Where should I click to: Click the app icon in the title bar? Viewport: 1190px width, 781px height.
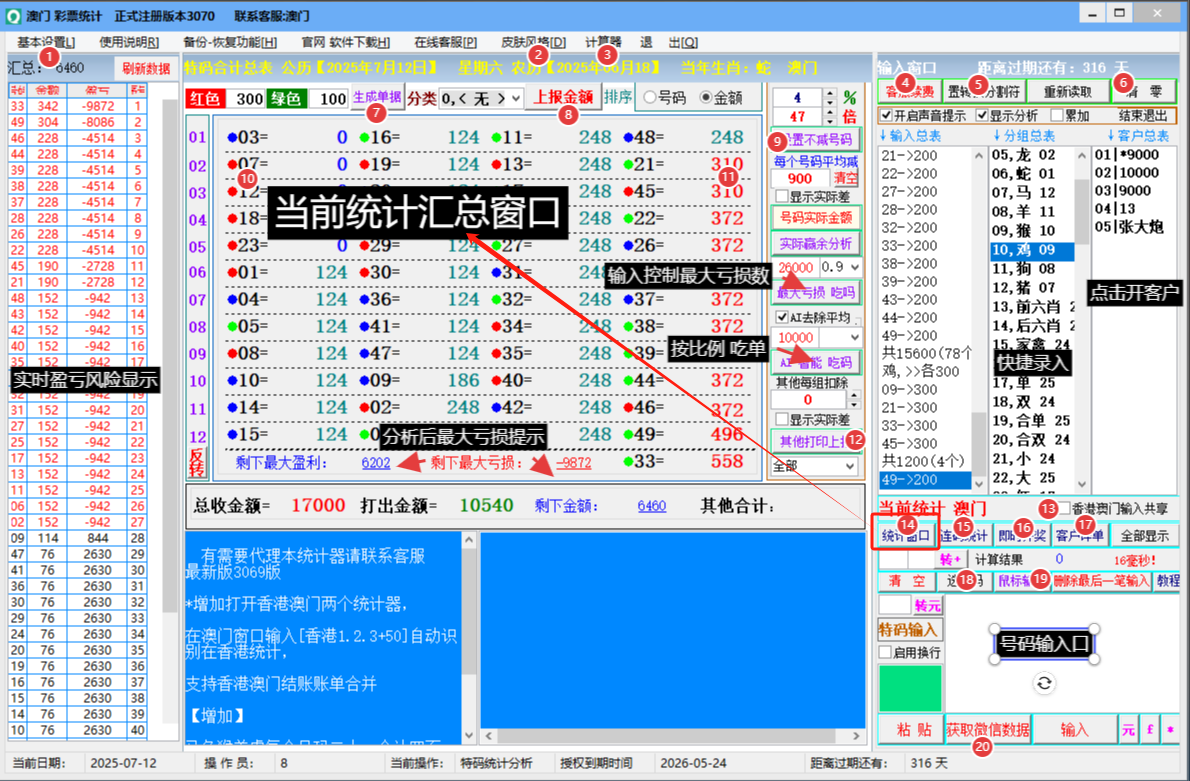[x=13, y=15]
